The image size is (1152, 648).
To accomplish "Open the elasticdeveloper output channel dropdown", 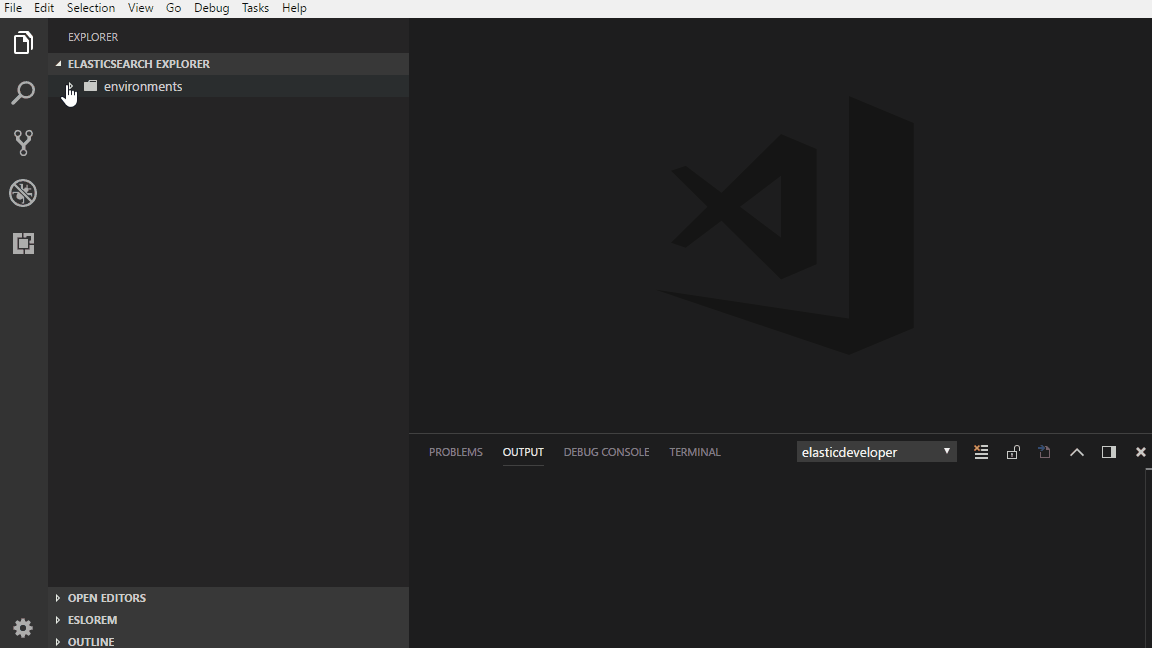I will (876, 452).
